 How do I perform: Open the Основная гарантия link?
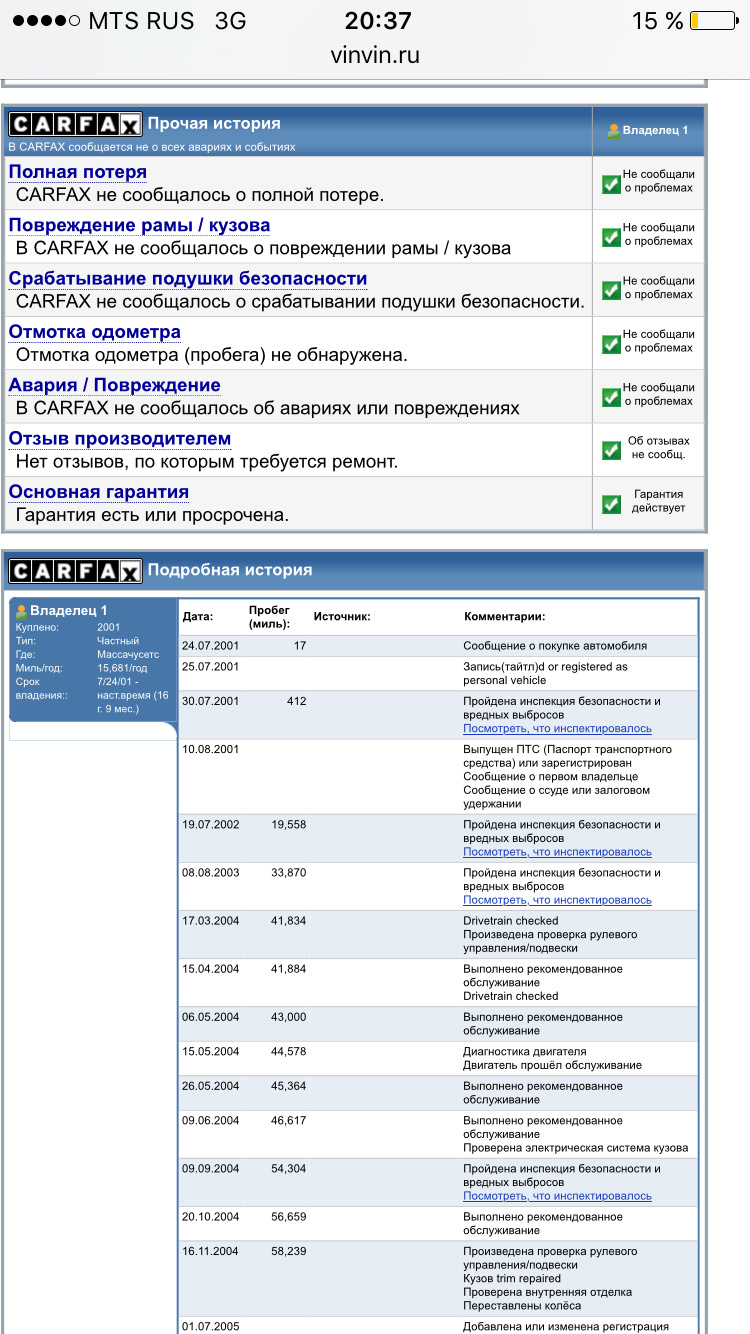tap(99, 492)
